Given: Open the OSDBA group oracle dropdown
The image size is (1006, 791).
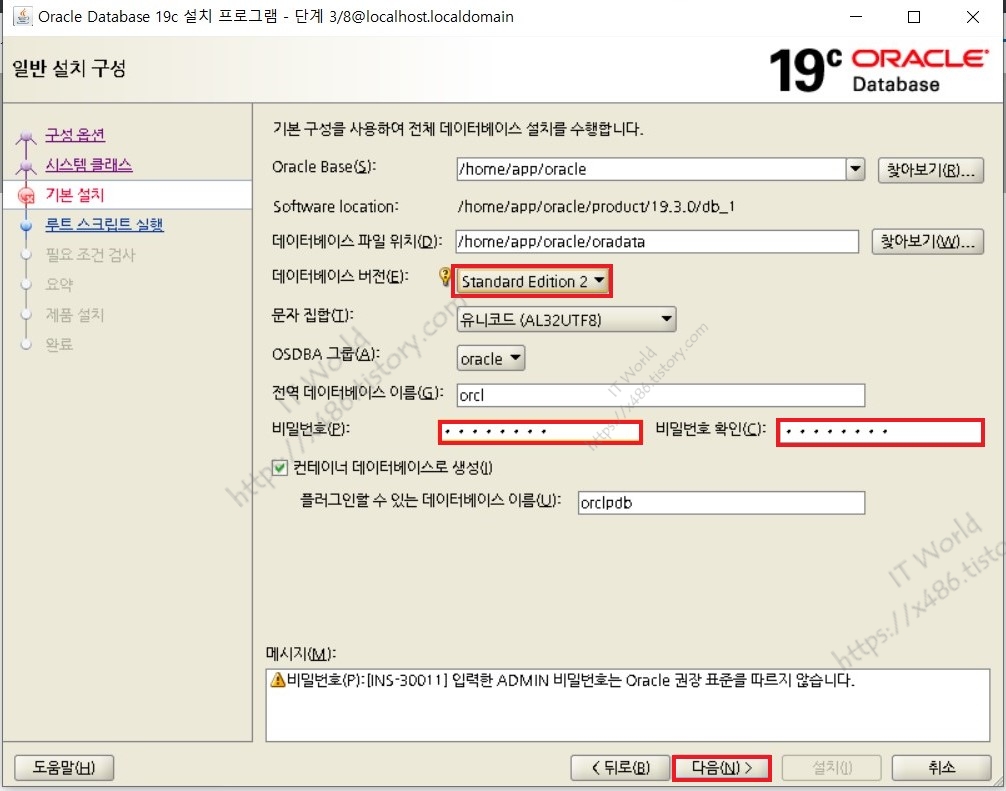Looking at the screenshot, I should tap(491, 359).
